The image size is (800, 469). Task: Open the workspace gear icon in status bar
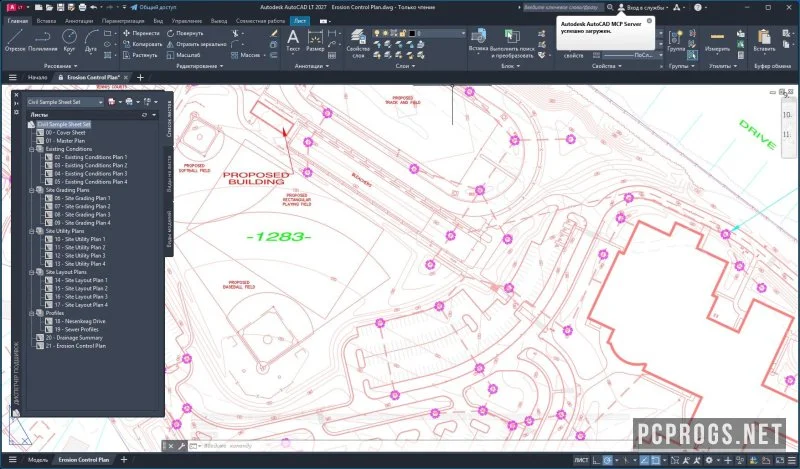pyautogui.click(x=709, y=460)
